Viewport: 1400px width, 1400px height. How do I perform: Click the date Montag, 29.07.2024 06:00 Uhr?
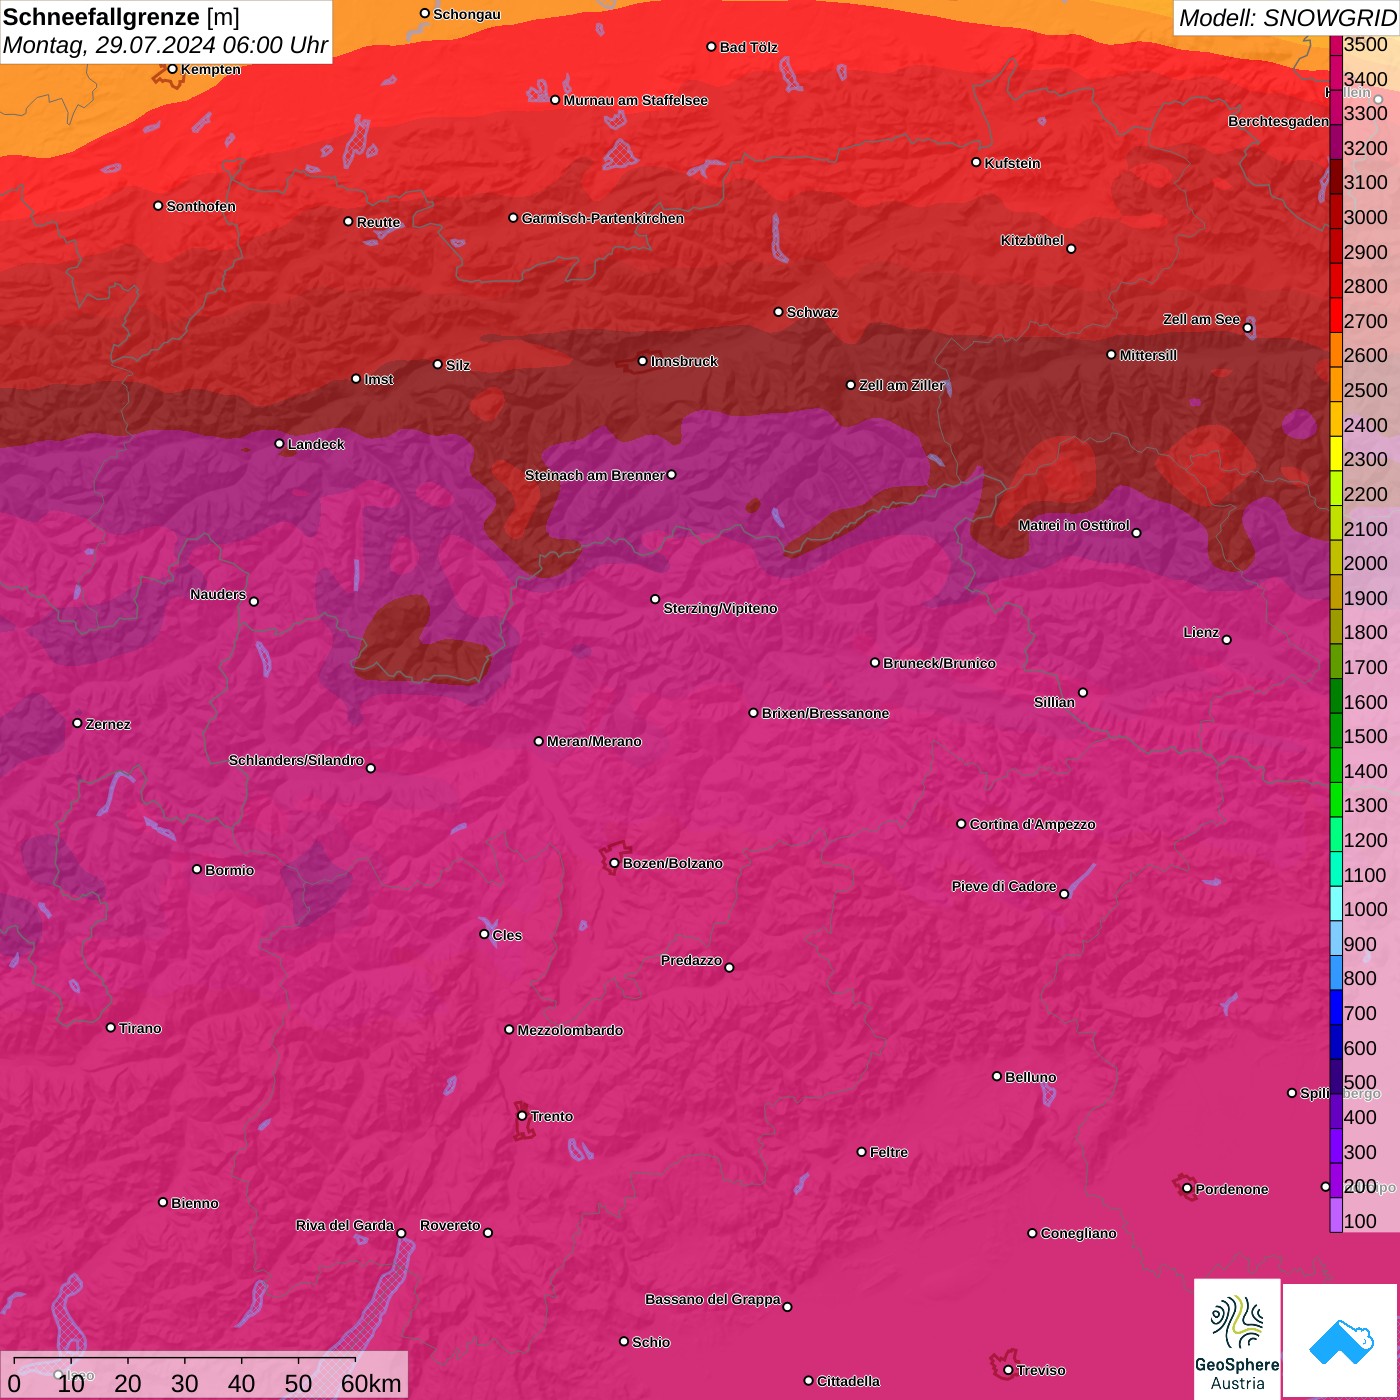pyautogui.click(x=165, y=45)
